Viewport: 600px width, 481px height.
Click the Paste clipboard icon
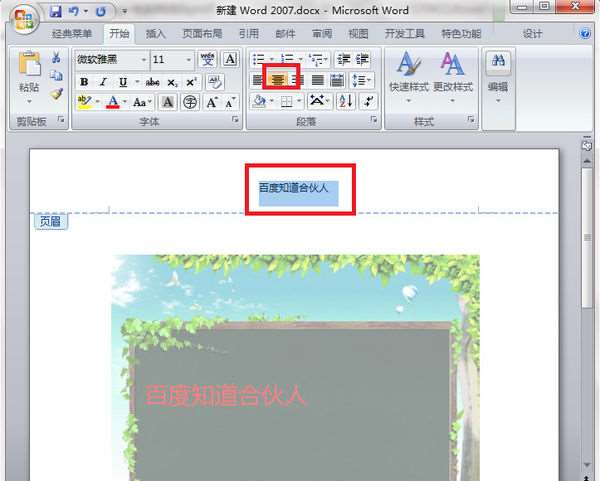tap(29, 64)
